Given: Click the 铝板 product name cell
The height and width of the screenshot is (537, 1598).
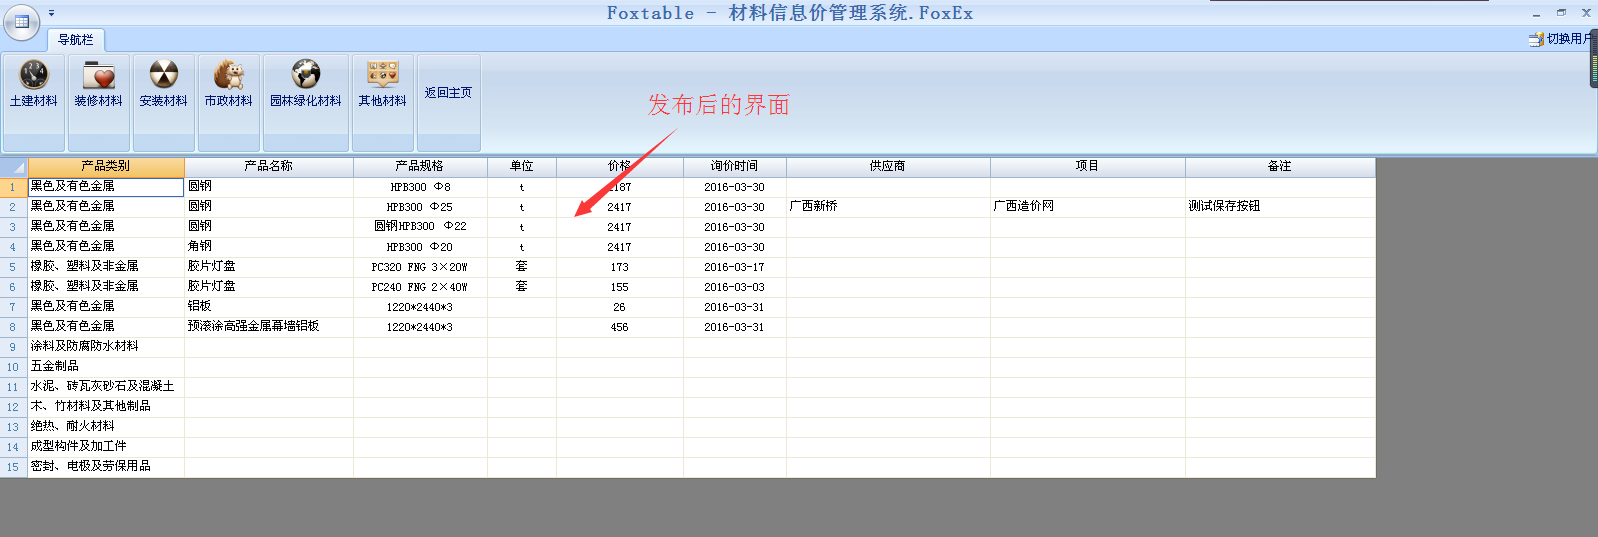Looking at the screenshot, I should coord(269,307).
